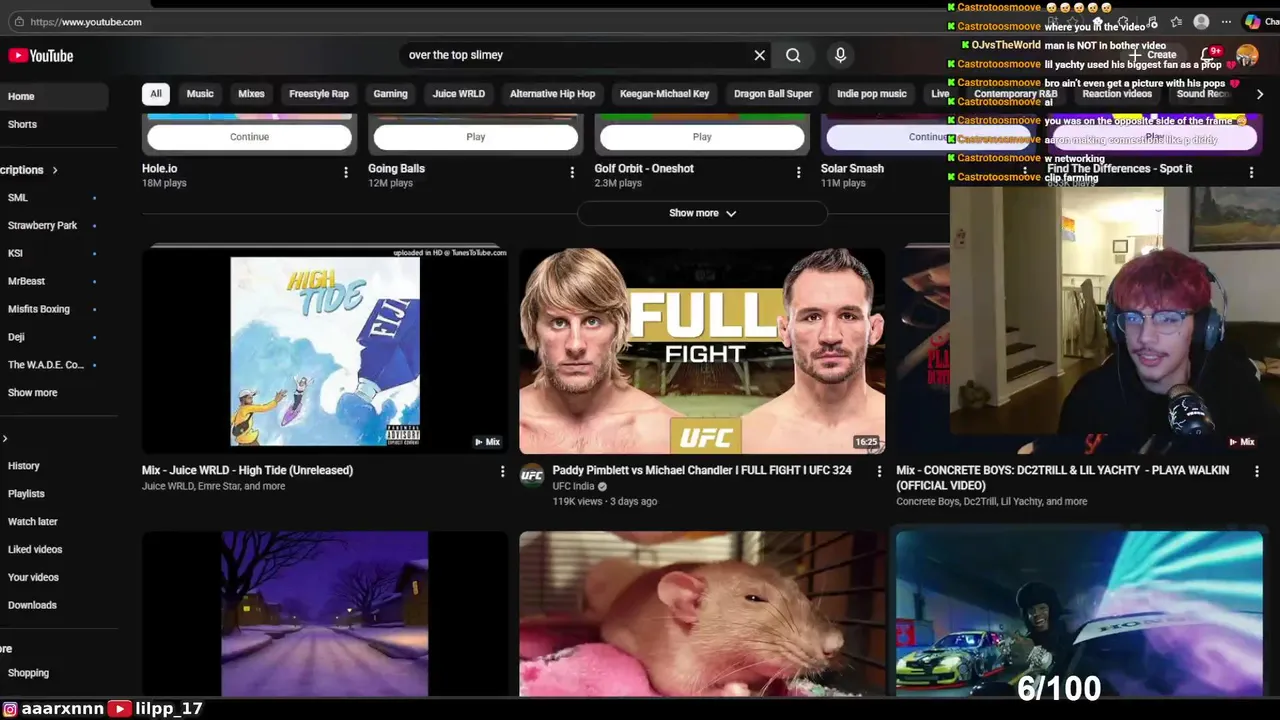The width and height of the screenshot is (1280, 720).
Task: Open the race car music video thumbnail
Action: pos(1079,614)
